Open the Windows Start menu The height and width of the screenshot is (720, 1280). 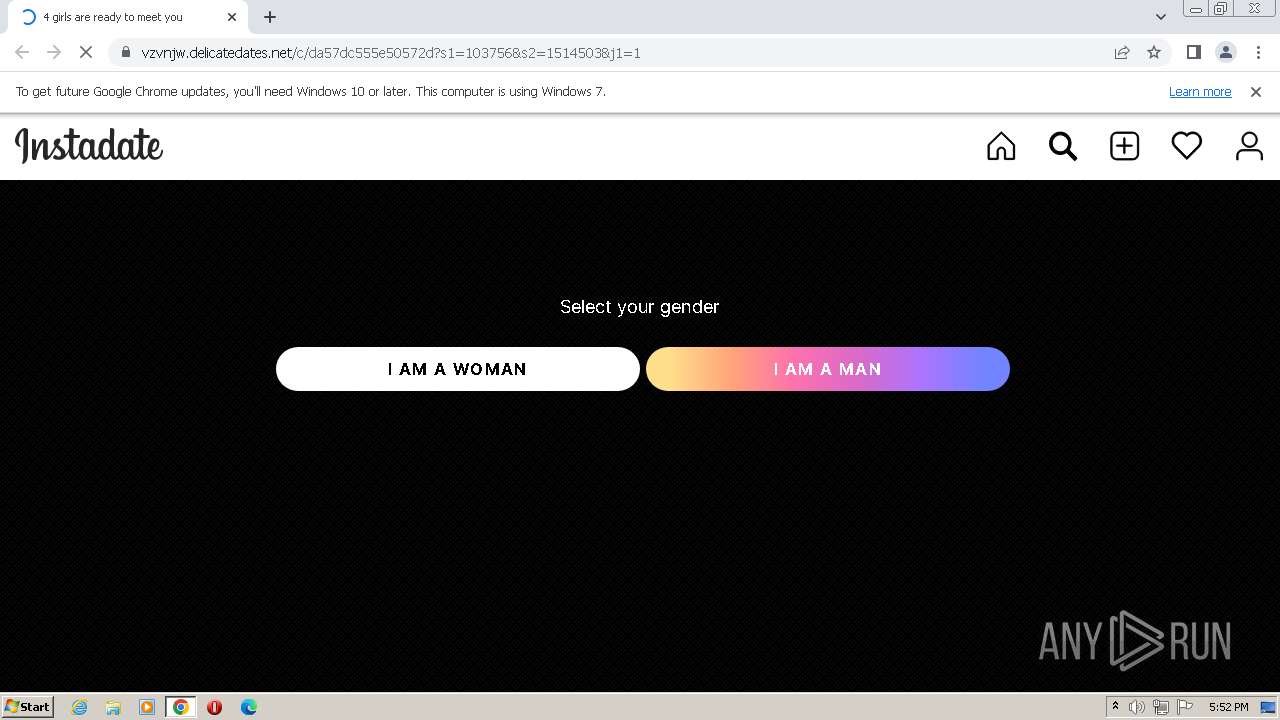28,707
